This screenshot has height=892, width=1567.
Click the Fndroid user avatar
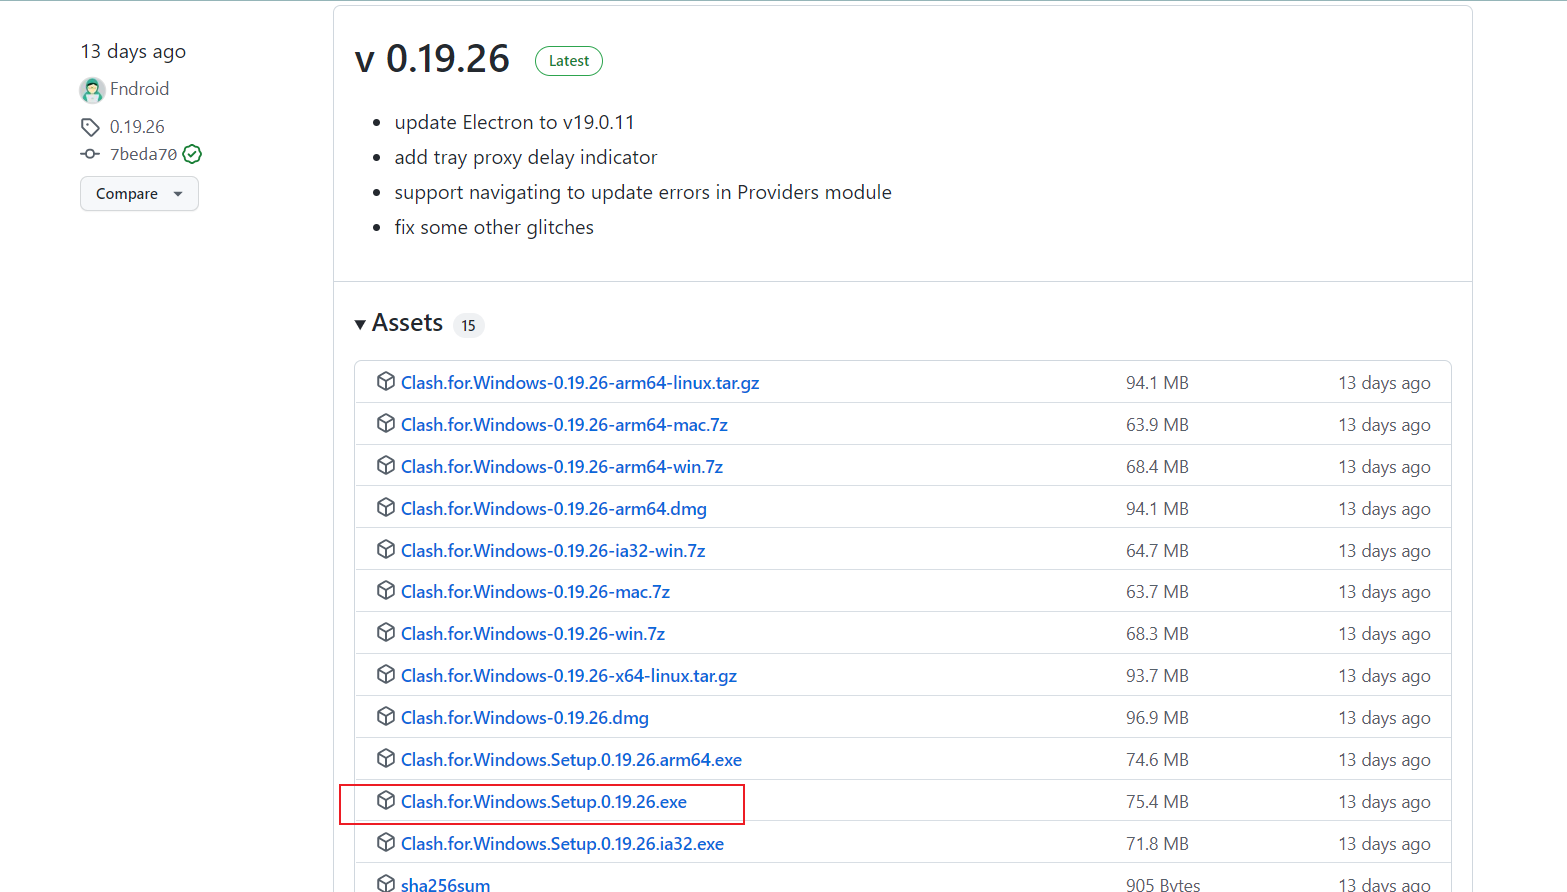click(92, 90)
